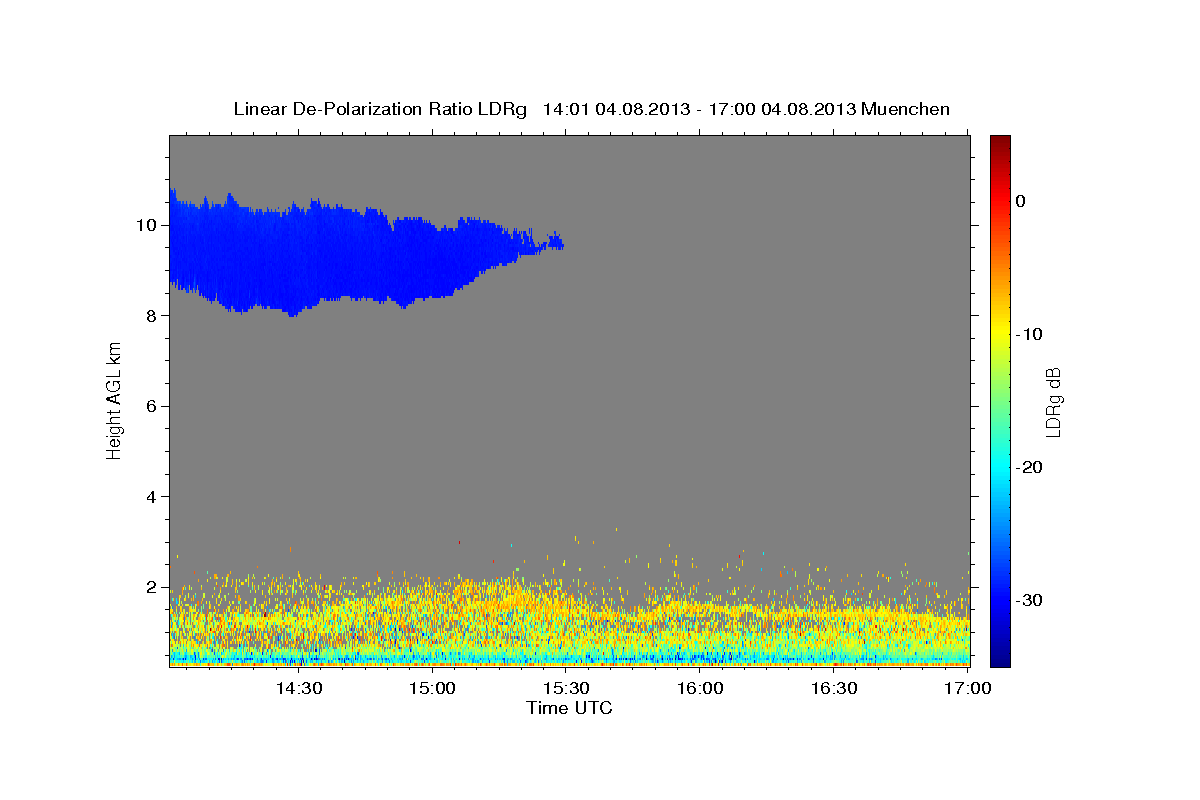Click the 17:00 time tick label
This screenshot has width=1200, height=800.
click(x=968, y=688)
